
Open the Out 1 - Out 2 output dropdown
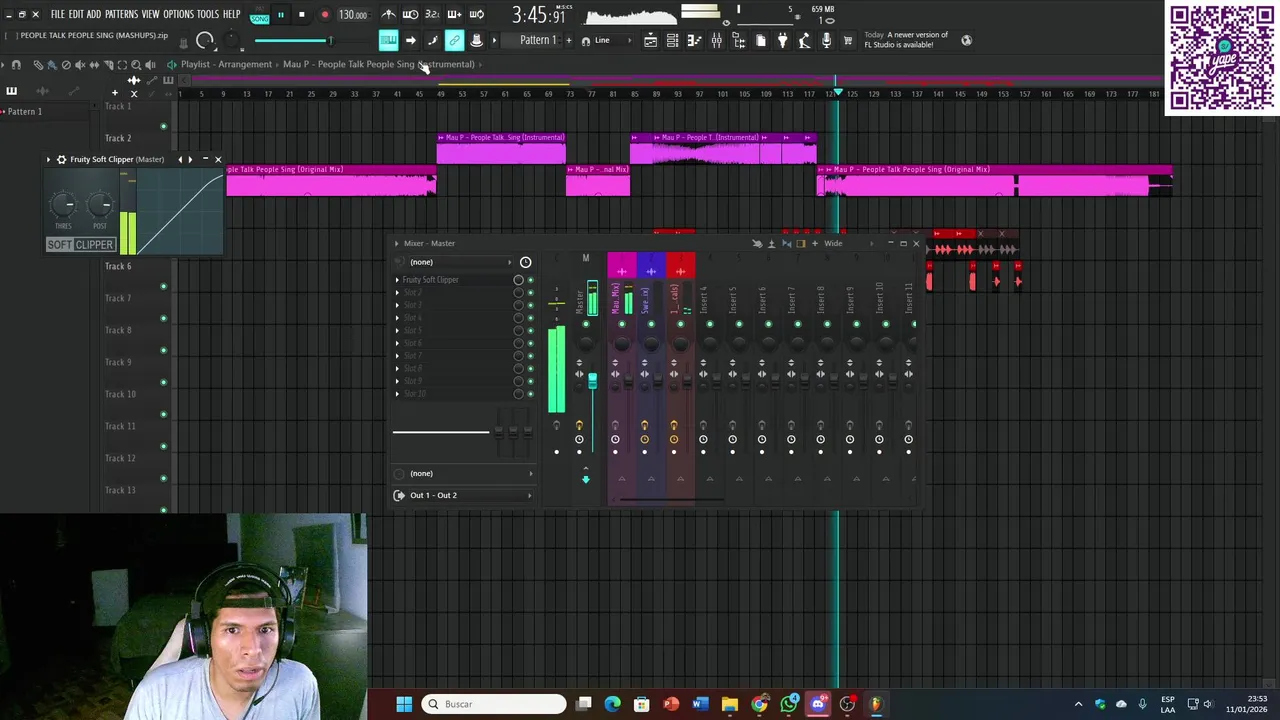465,495
